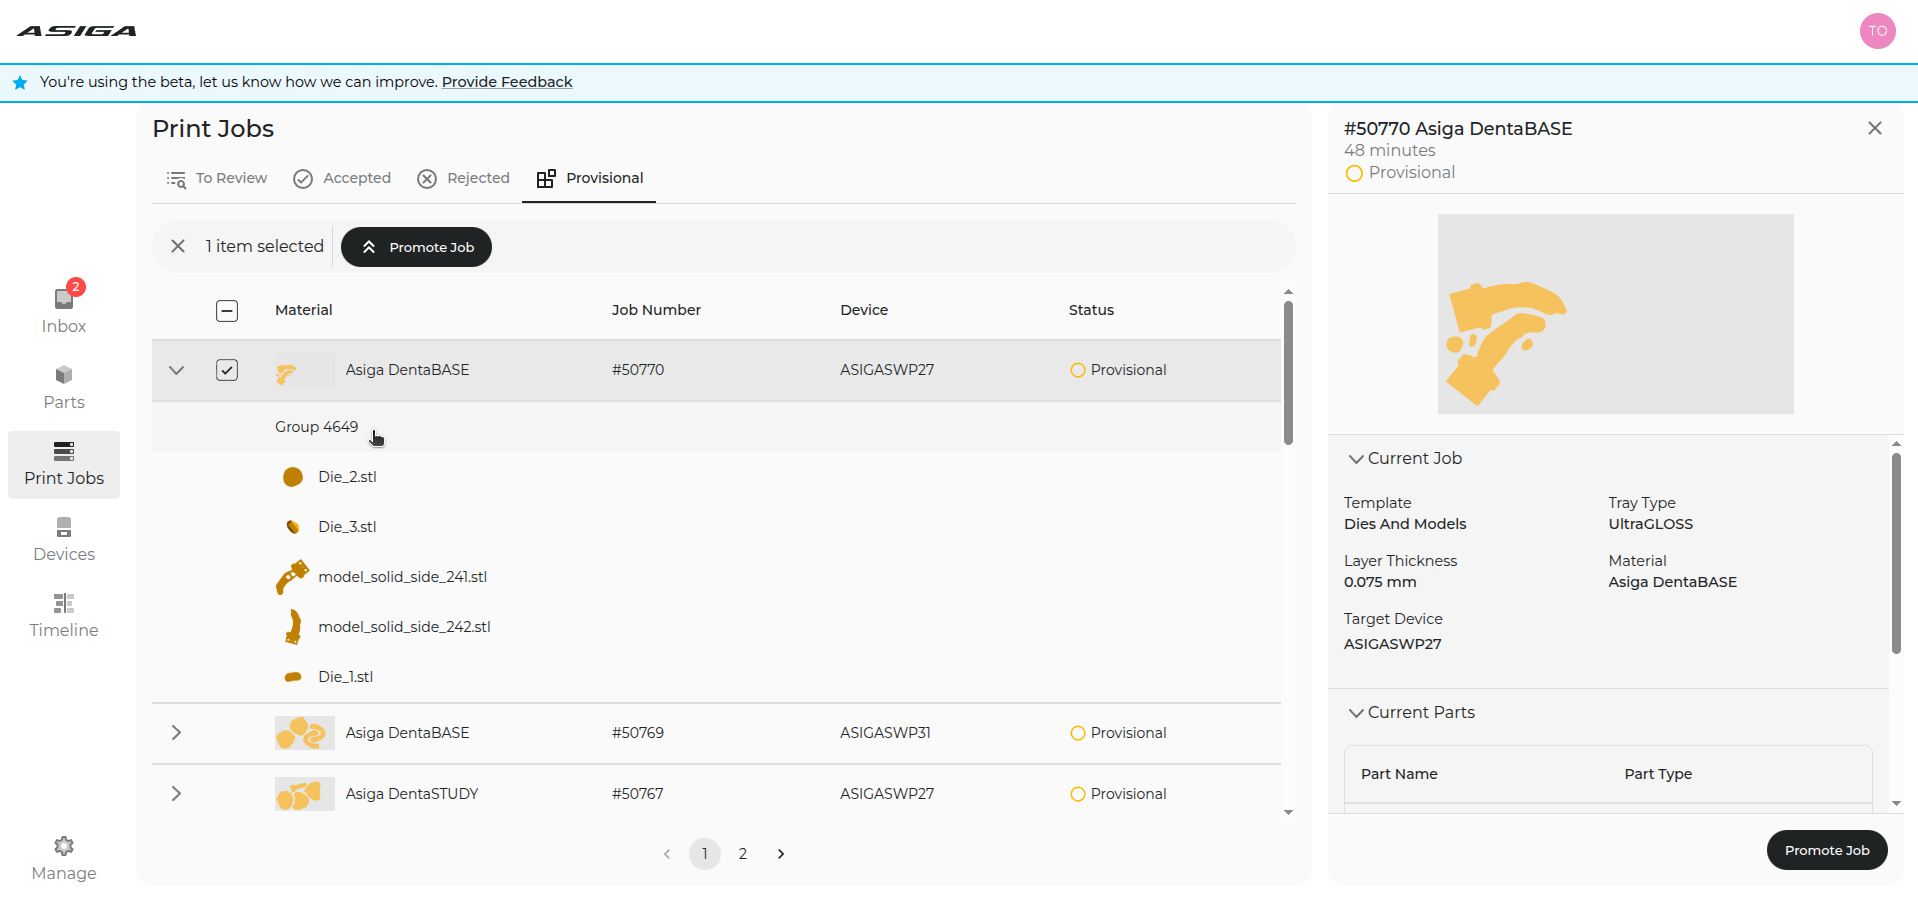Image resolution: width=1918 pixels, height=899 pixels.
Task: Click Promote Job in the selection bar
Action: tap(416, 247)
